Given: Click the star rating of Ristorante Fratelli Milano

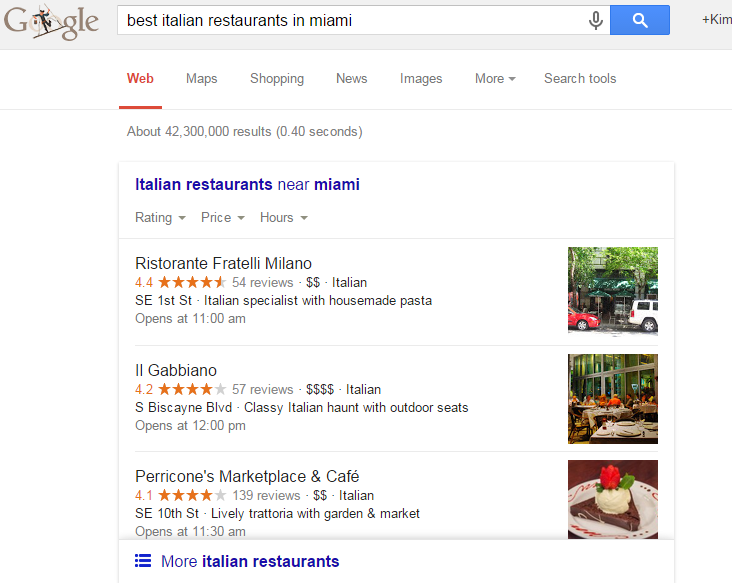Looking at the screenshot, I should [x=192, y=282].
